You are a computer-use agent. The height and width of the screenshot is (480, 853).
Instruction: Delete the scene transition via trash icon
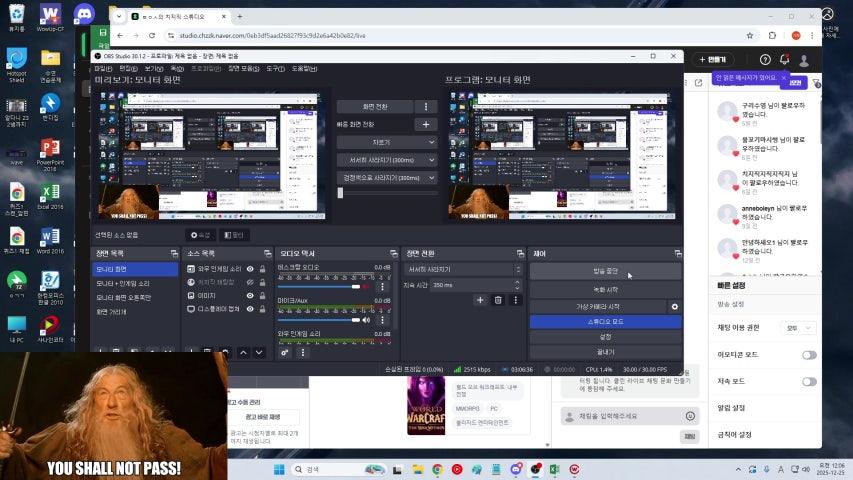tap(498, 300)
